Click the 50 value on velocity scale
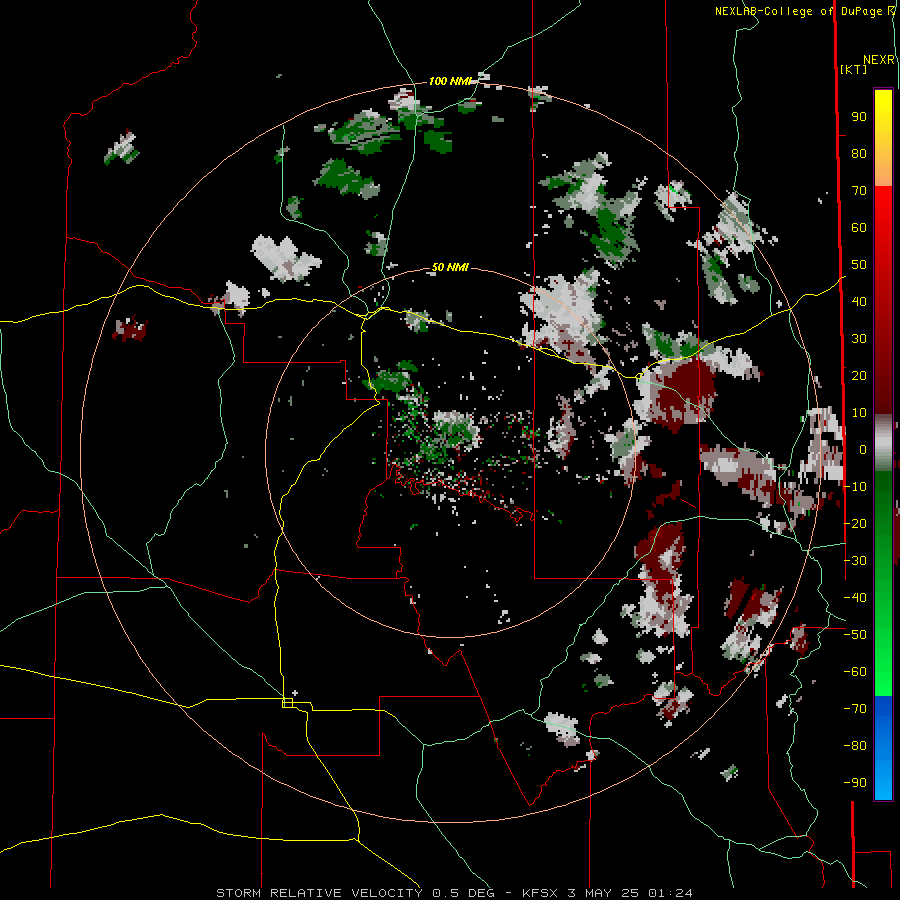This screenshot has height=900, width=900. pos(859,265)
